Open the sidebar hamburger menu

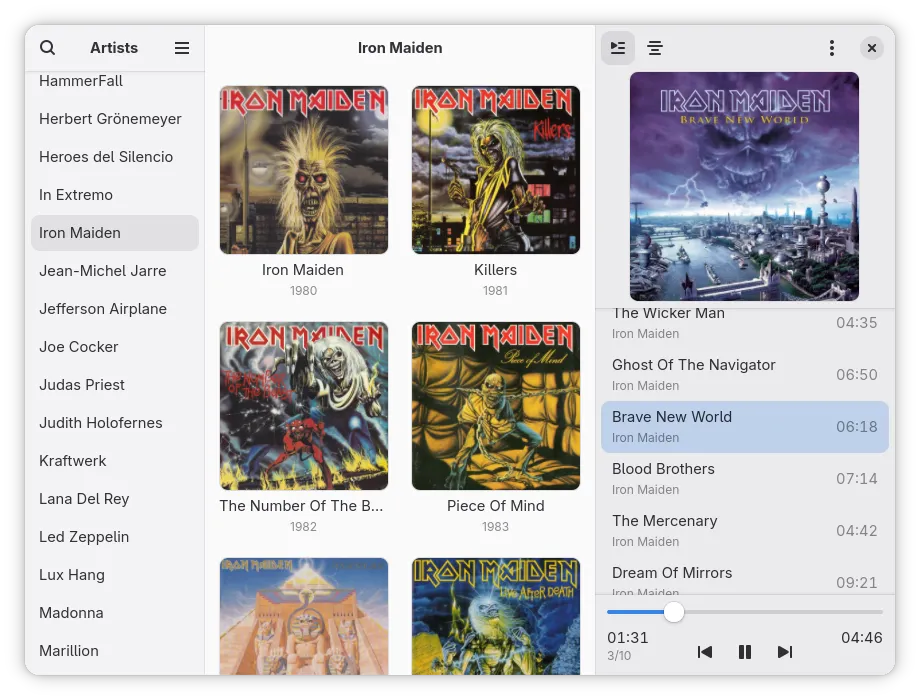click(x=182, y=48)
